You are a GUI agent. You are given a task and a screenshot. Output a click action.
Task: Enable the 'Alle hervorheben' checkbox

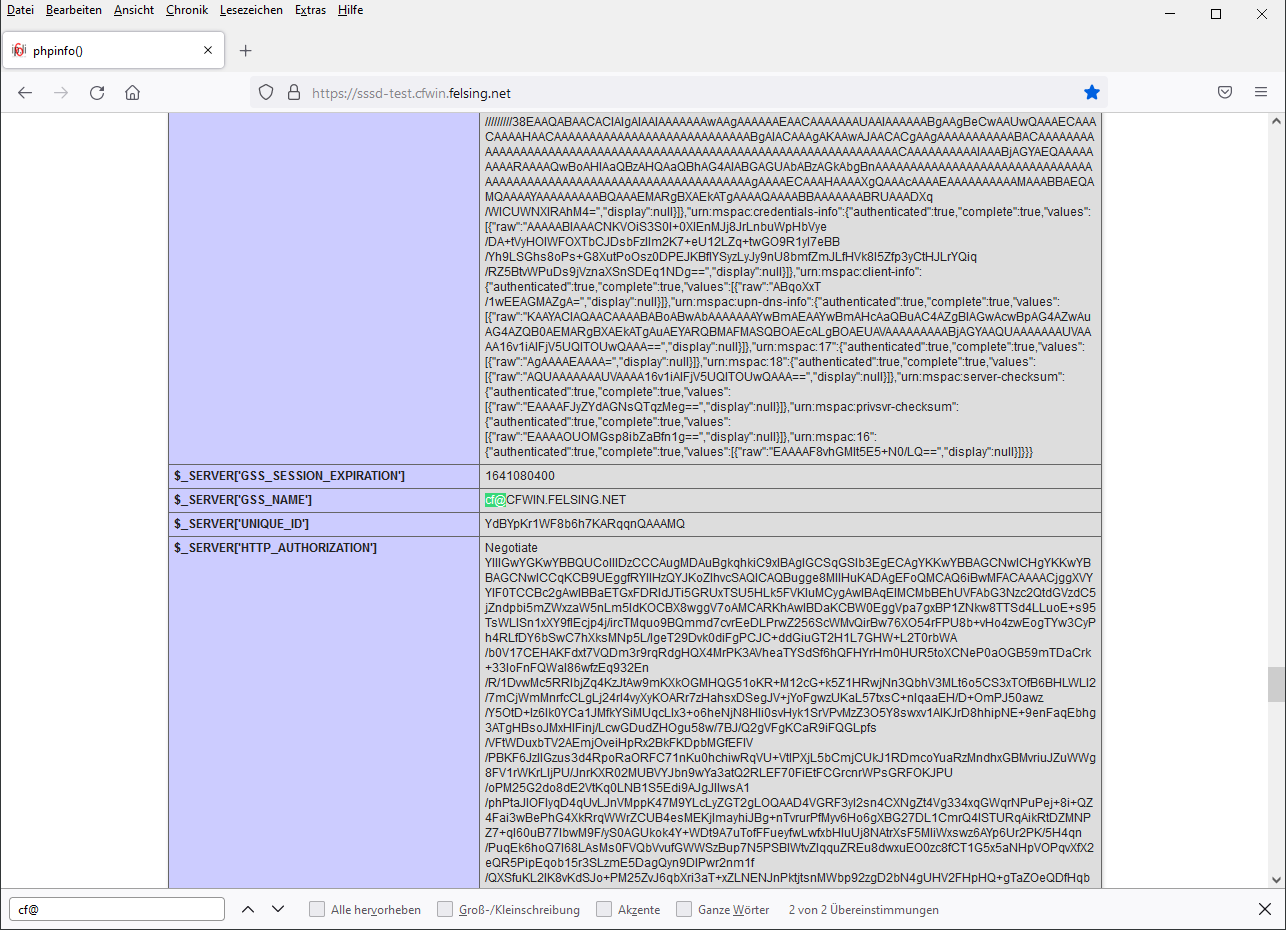pyautogui.click(x=317, y=909)
